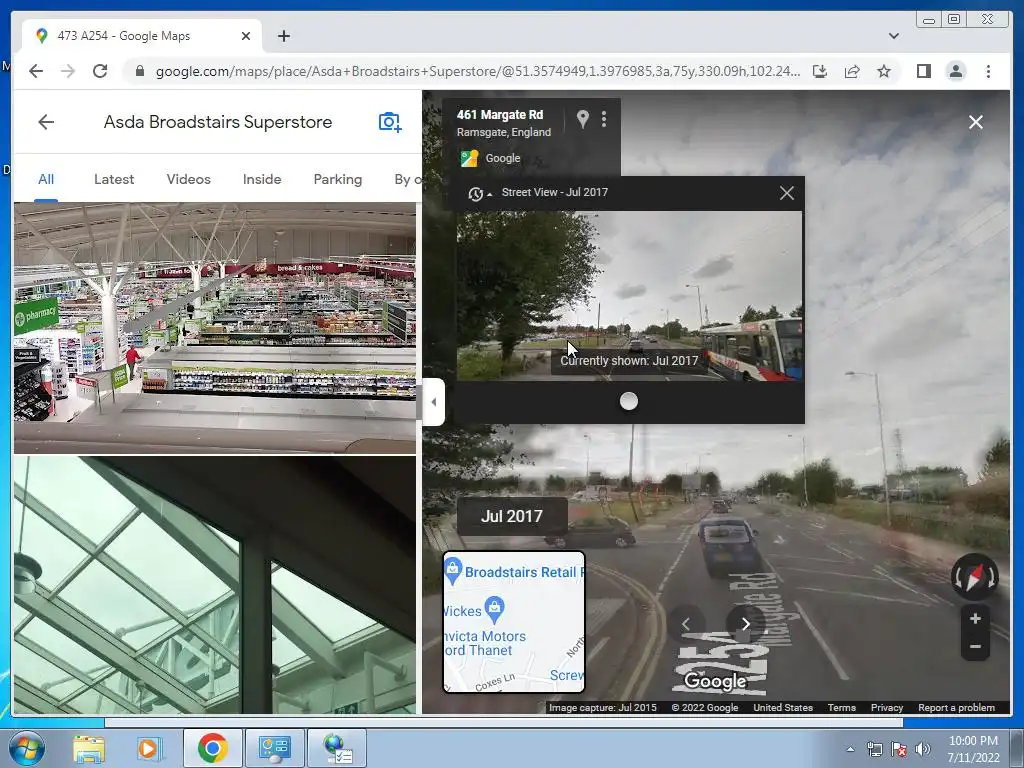This screenshot has width=1024, height=768.
Task: Collapse the side panel arrow
Action: (x=434, y=402)
